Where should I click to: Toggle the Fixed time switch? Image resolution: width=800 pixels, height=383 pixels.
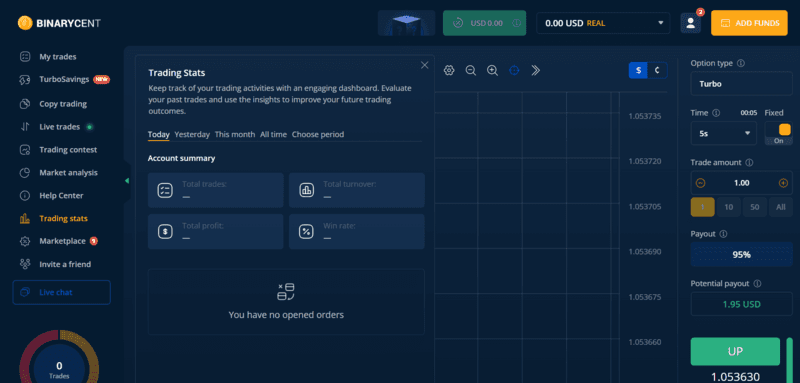point(779,134)
